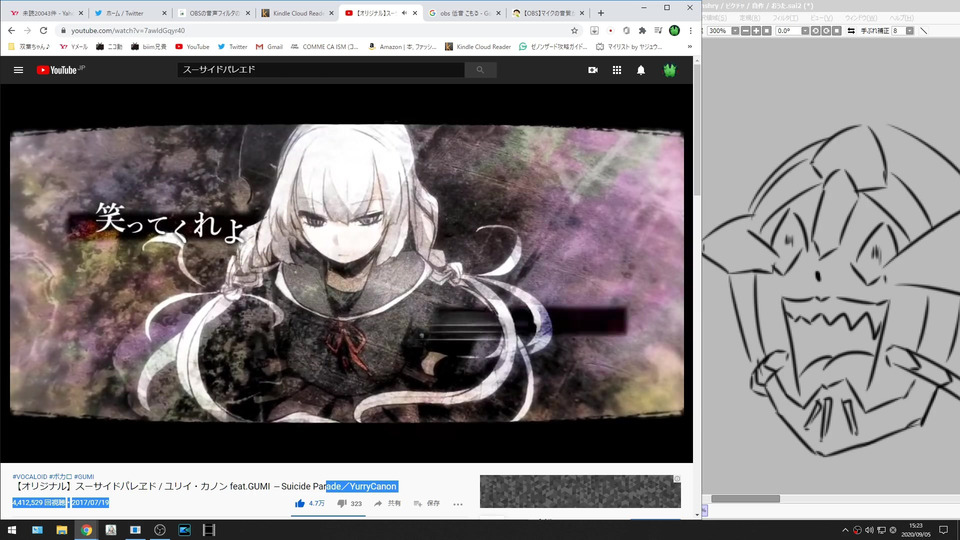Open the YouTube create video camera icon
960x540 pixels.
593,70
